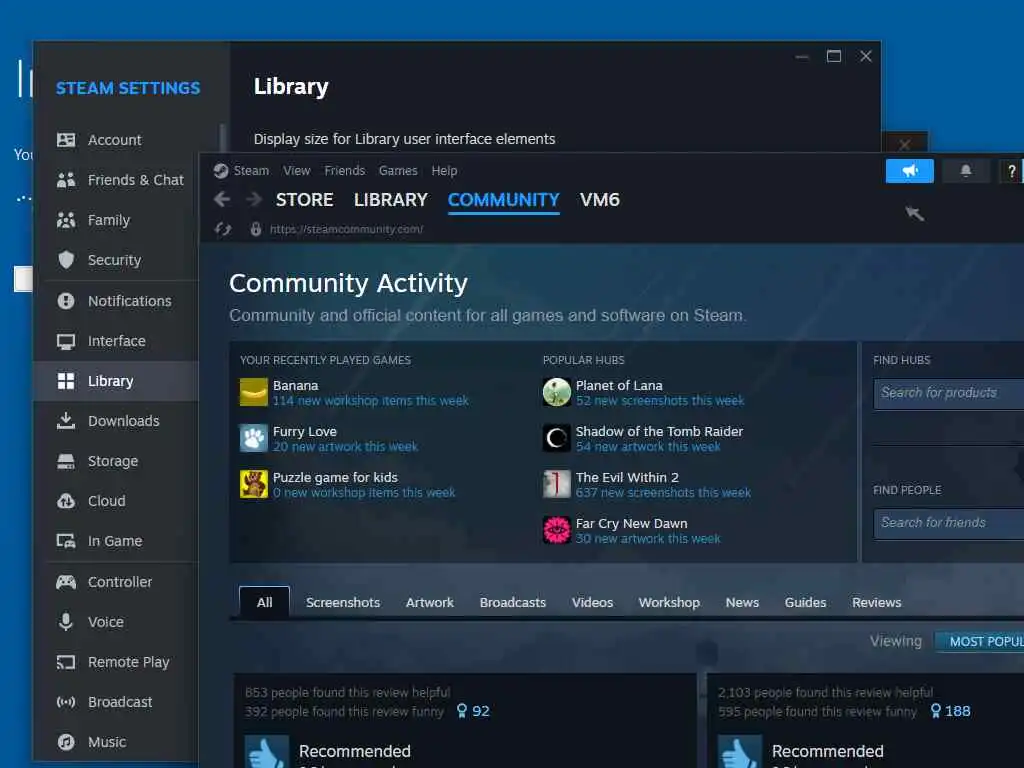The image size is (1024, 768).
Task: Select the Interface monitor icon
Action: click(66, 341)
